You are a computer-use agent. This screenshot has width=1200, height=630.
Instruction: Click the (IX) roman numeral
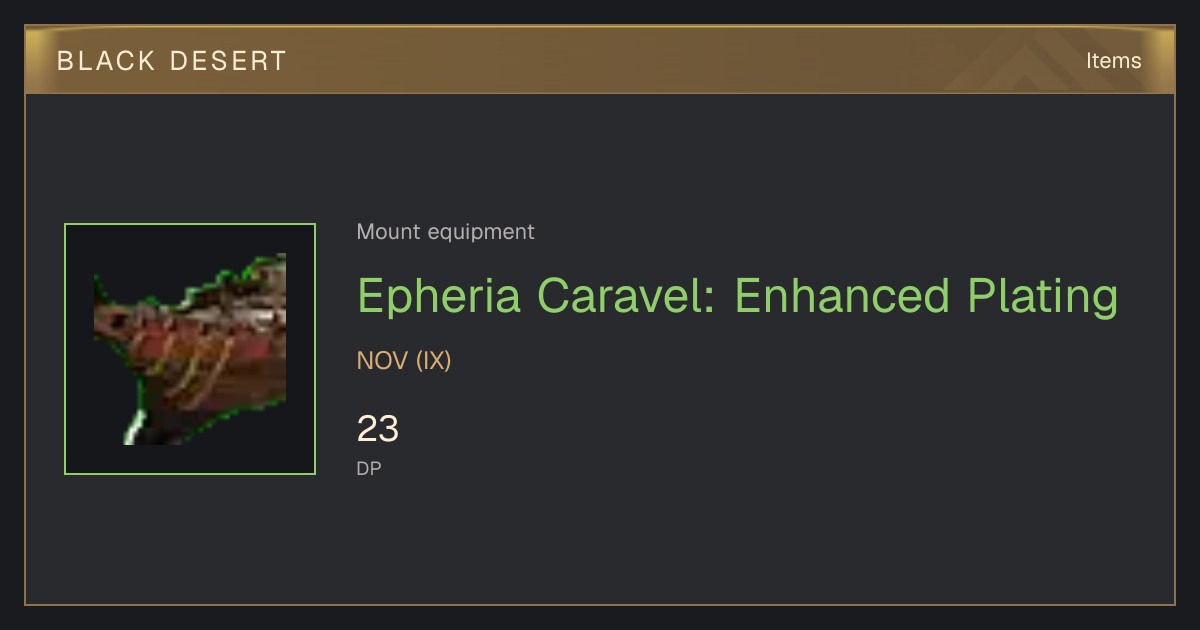(x=434, y=361)
